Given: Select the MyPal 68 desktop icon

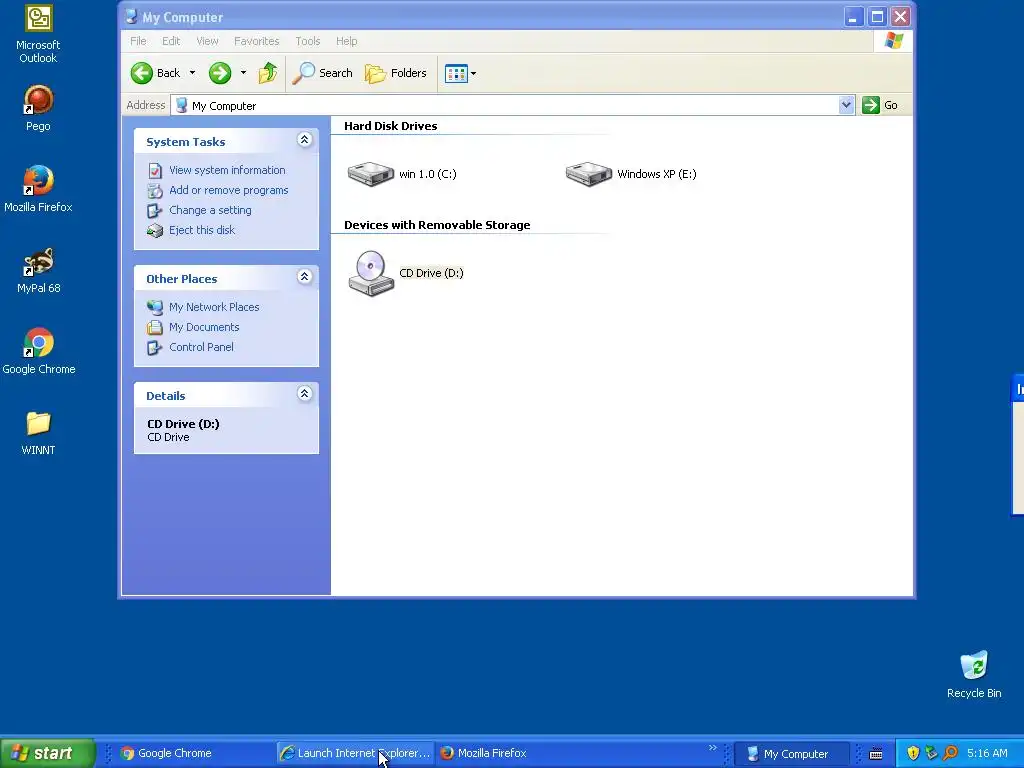Looking at the screenshot, I should tap(39, 270).
